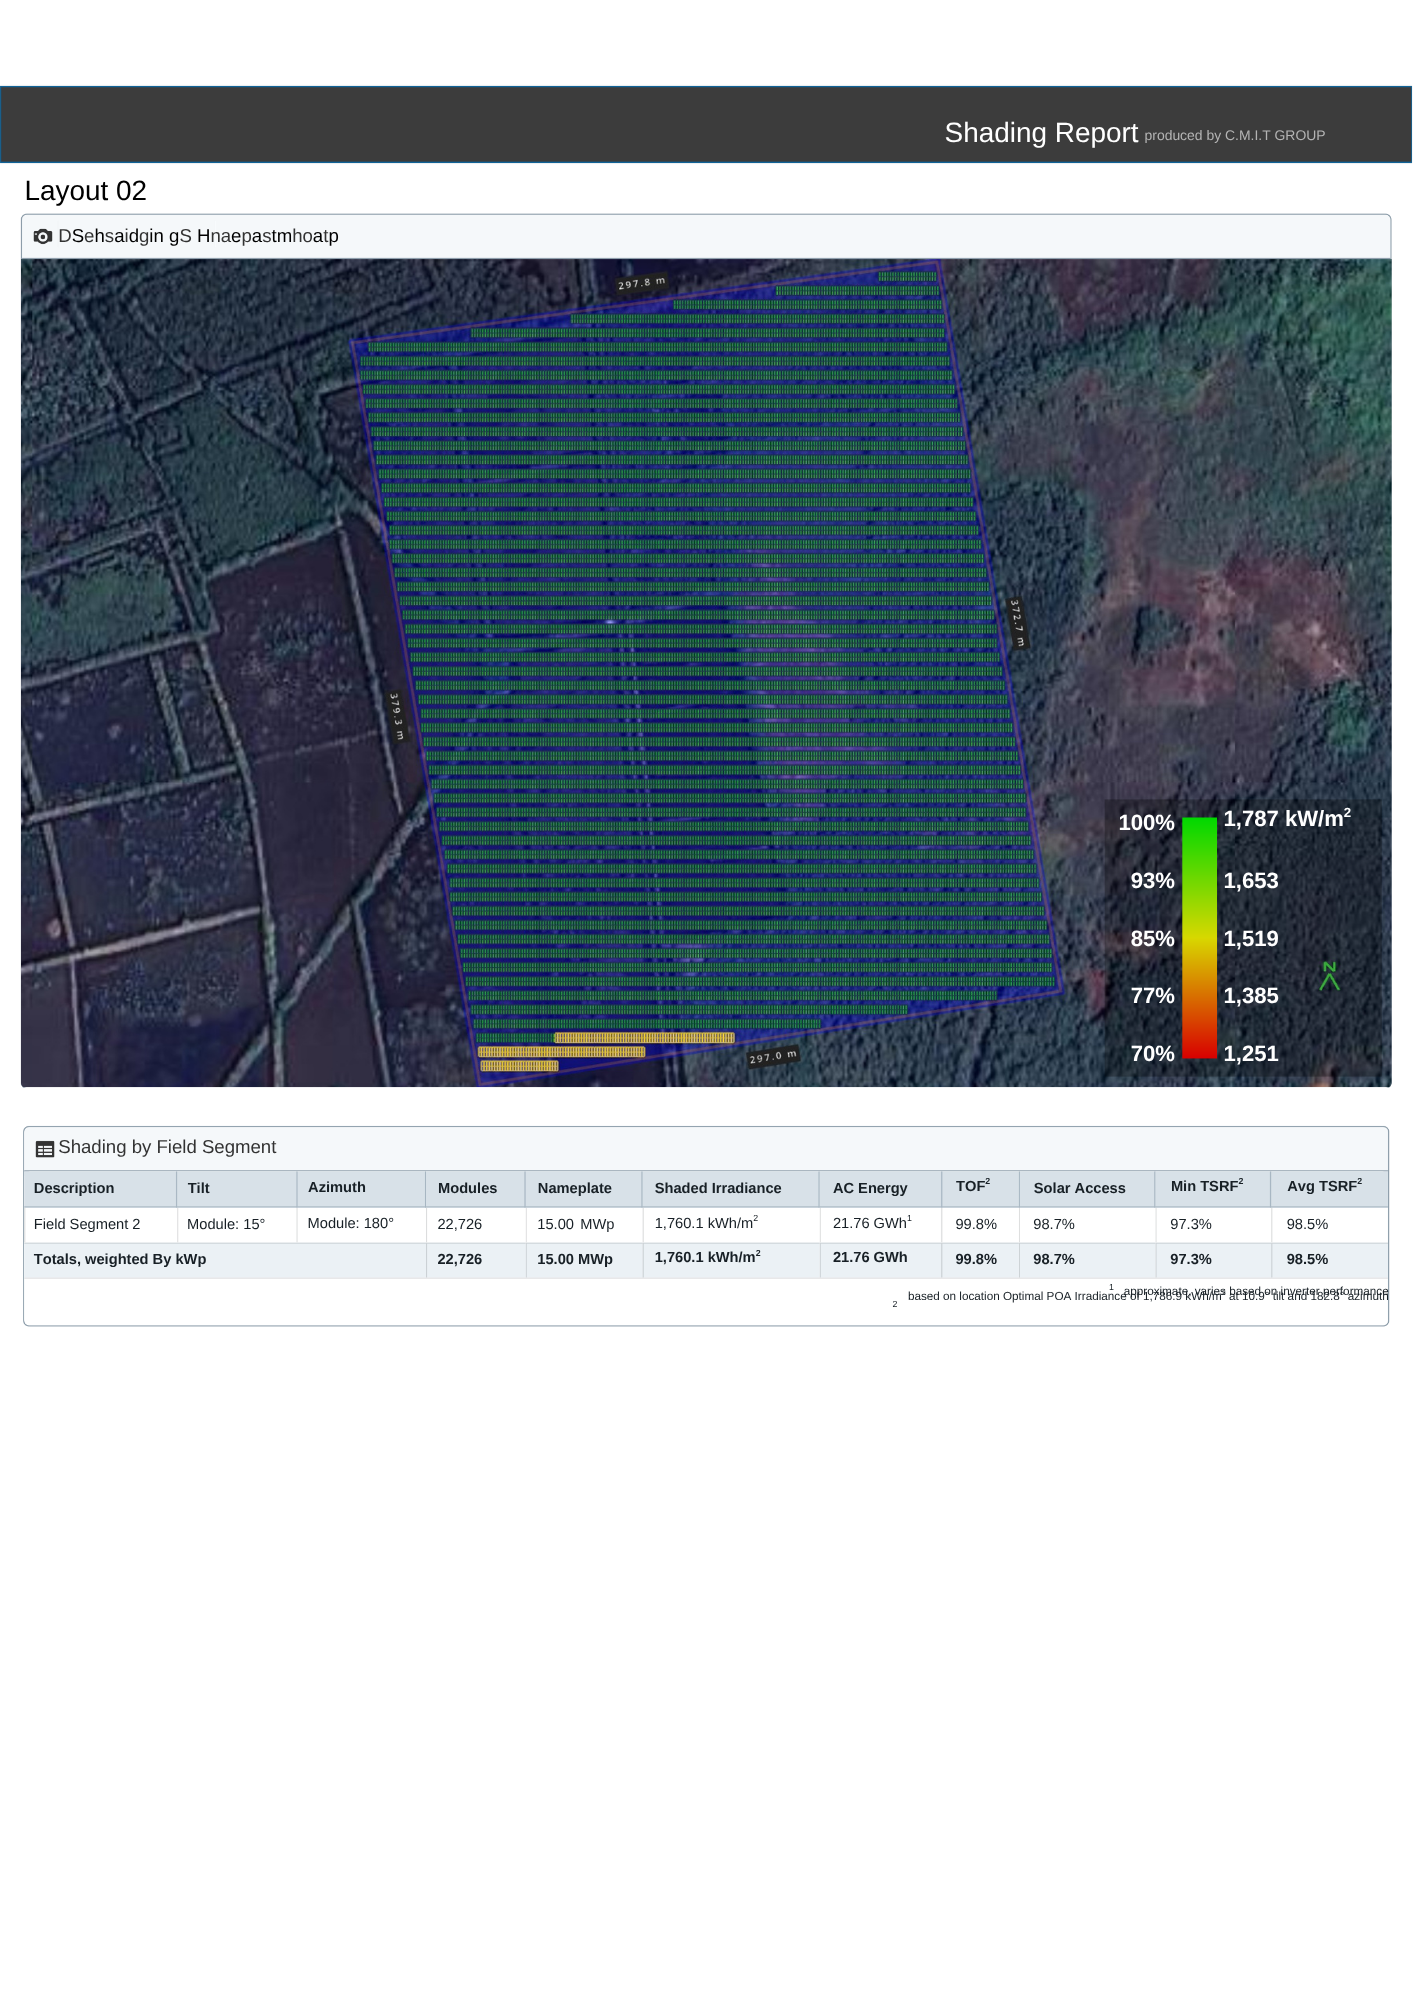Click the Layout 02 heading
This screenshot has height=2000, width=1414.
click(86, 191)
